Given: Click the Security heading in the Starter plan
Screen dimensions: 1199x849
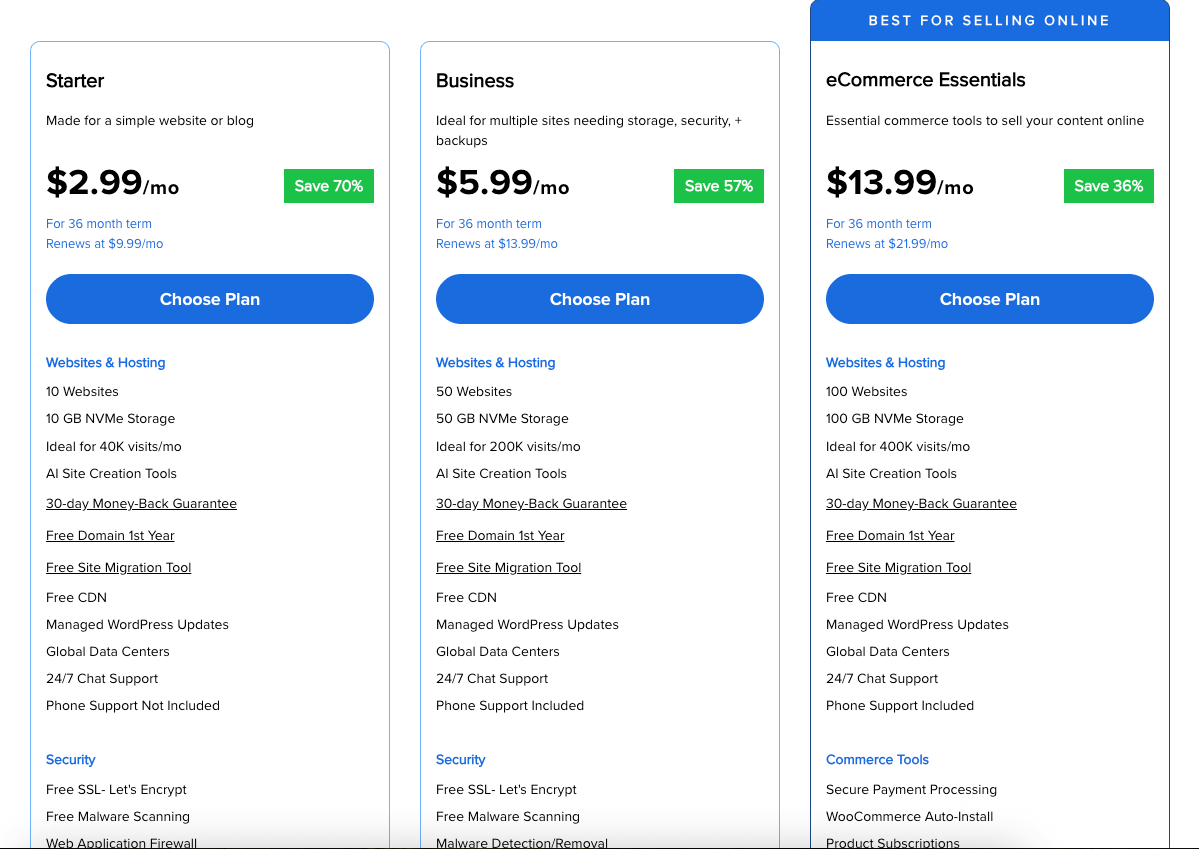Looking at the screenshot, I should (71, 760).
